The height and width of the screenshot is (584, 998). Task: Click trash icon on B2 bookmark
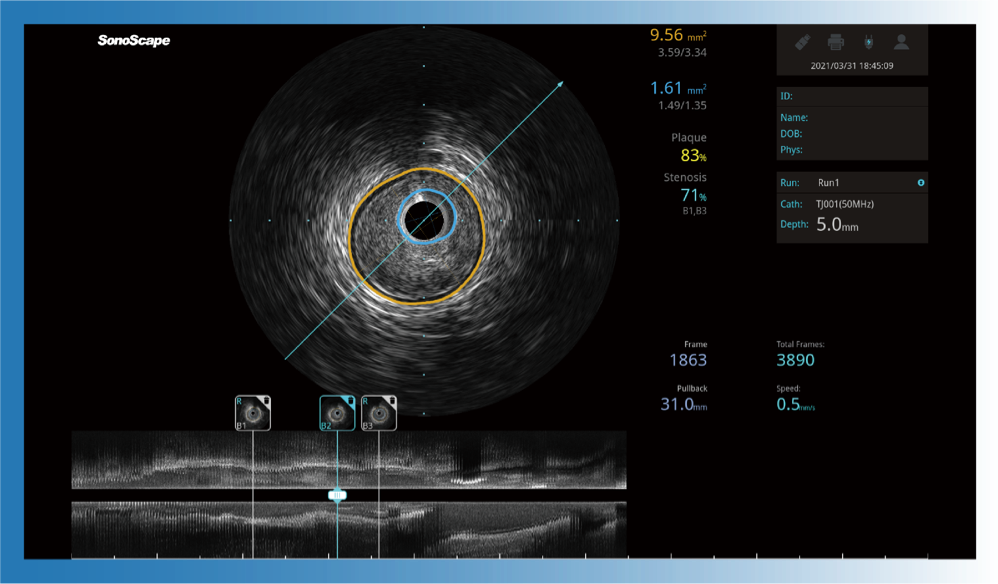click(x=349, y=402)
